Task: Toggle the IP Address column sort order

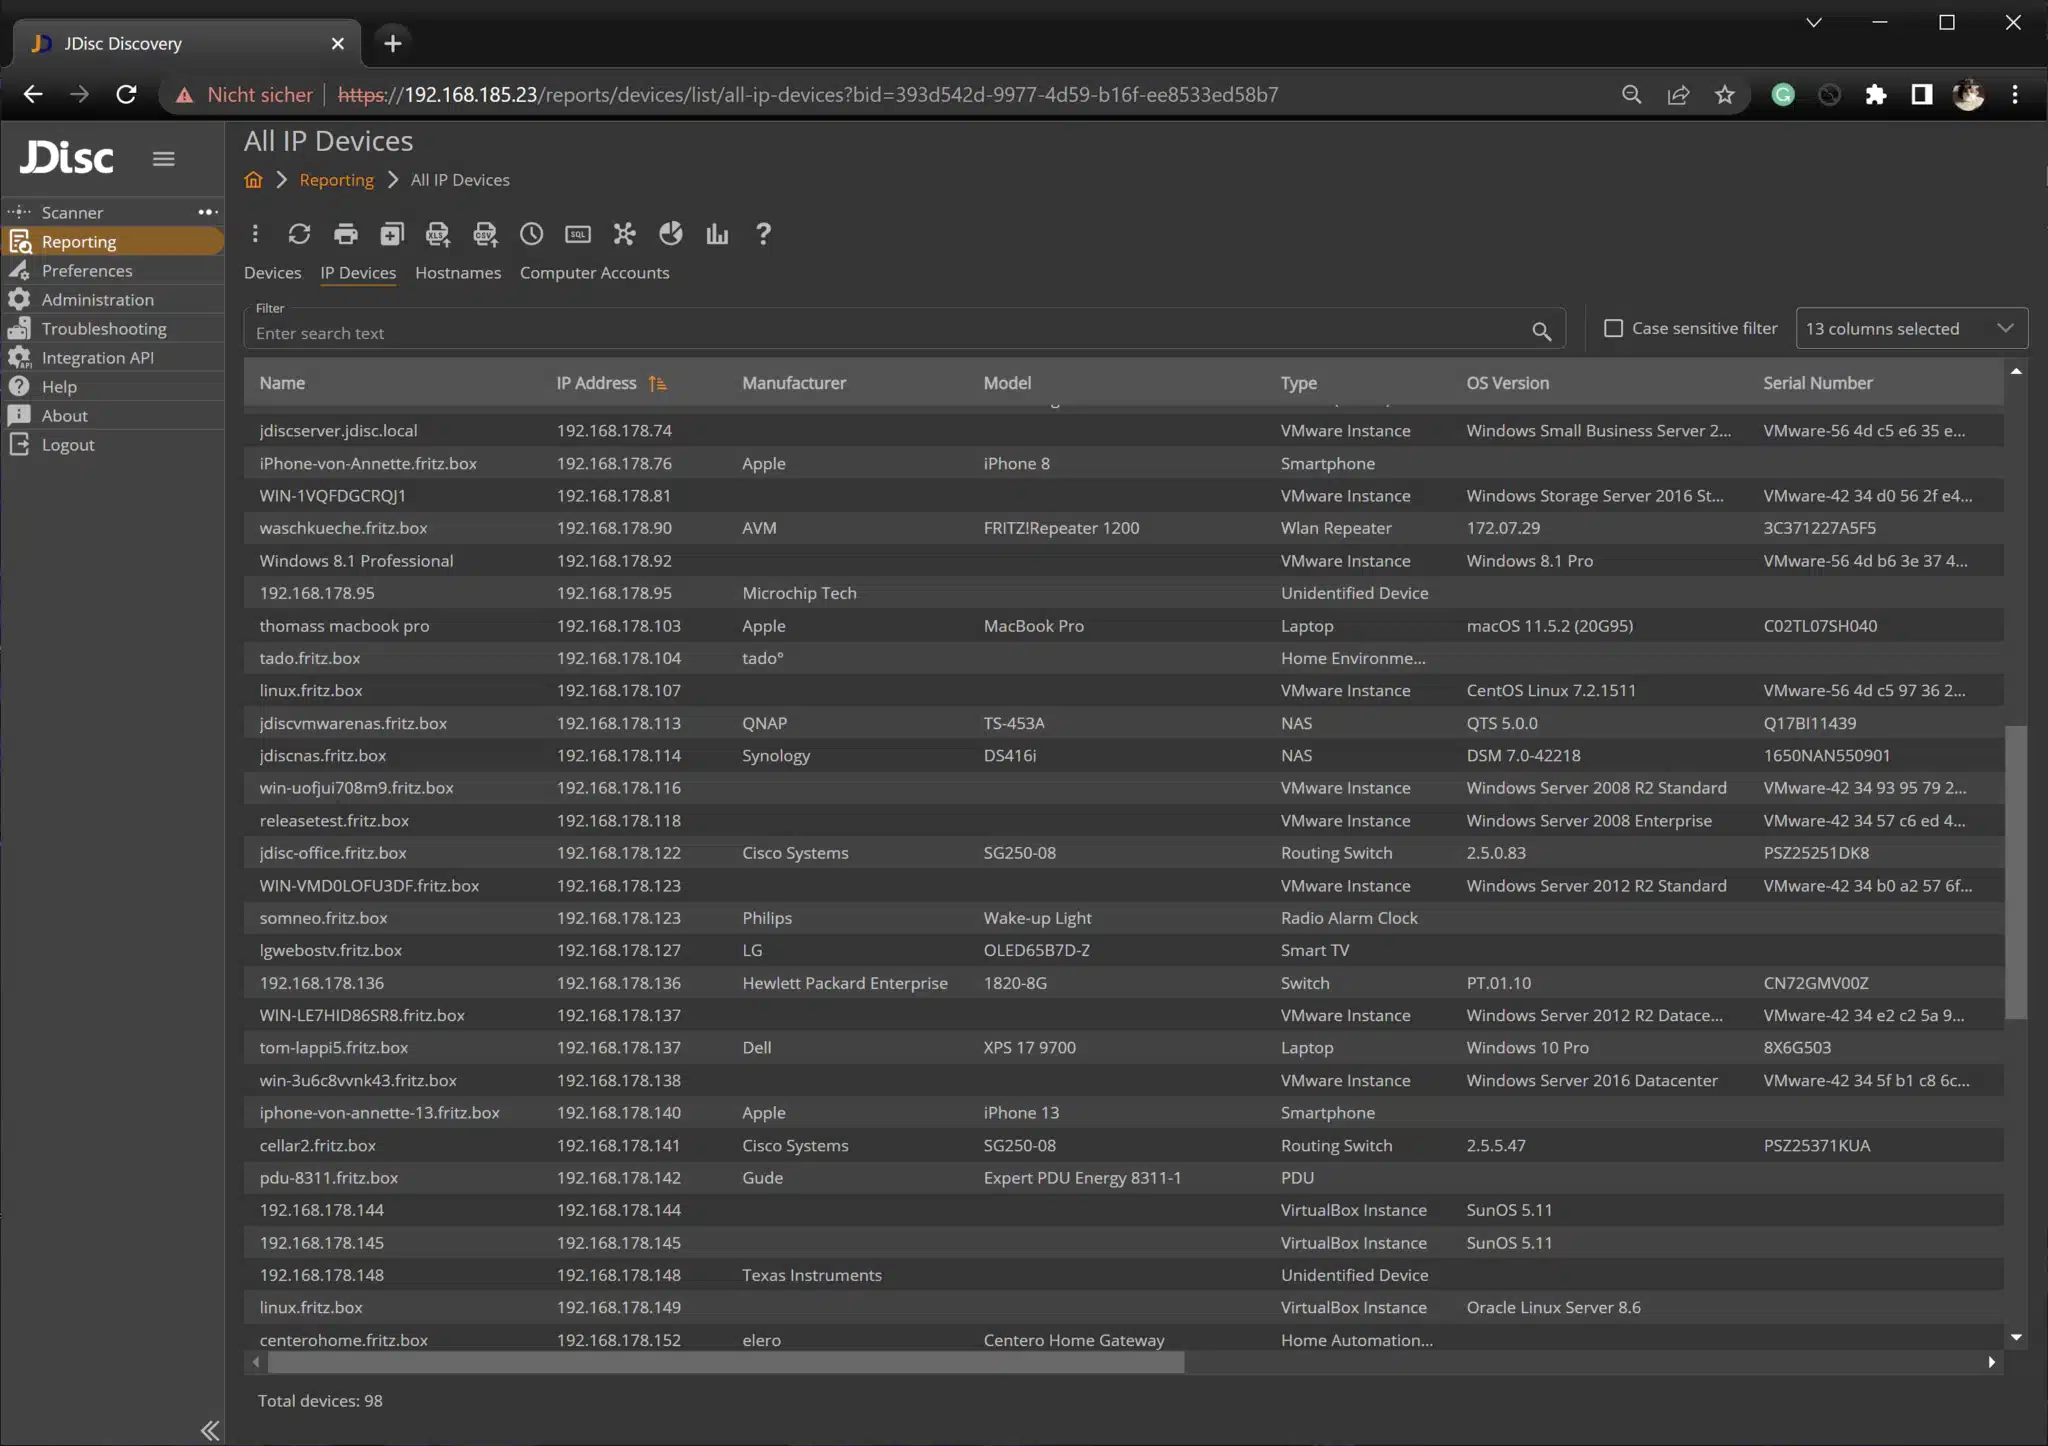Action: point(657,382)
